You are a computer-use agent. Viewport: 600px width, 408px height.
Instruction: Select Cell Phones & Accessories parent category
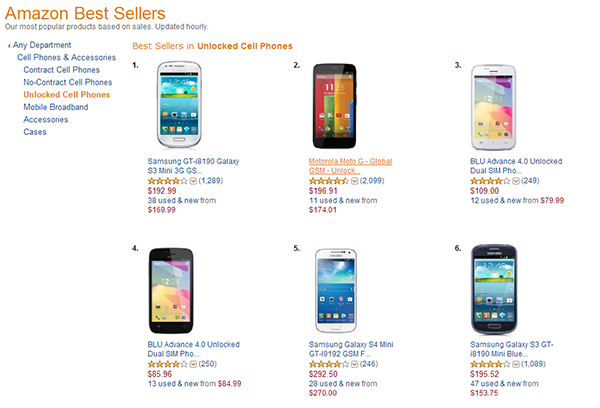[64, 58]
